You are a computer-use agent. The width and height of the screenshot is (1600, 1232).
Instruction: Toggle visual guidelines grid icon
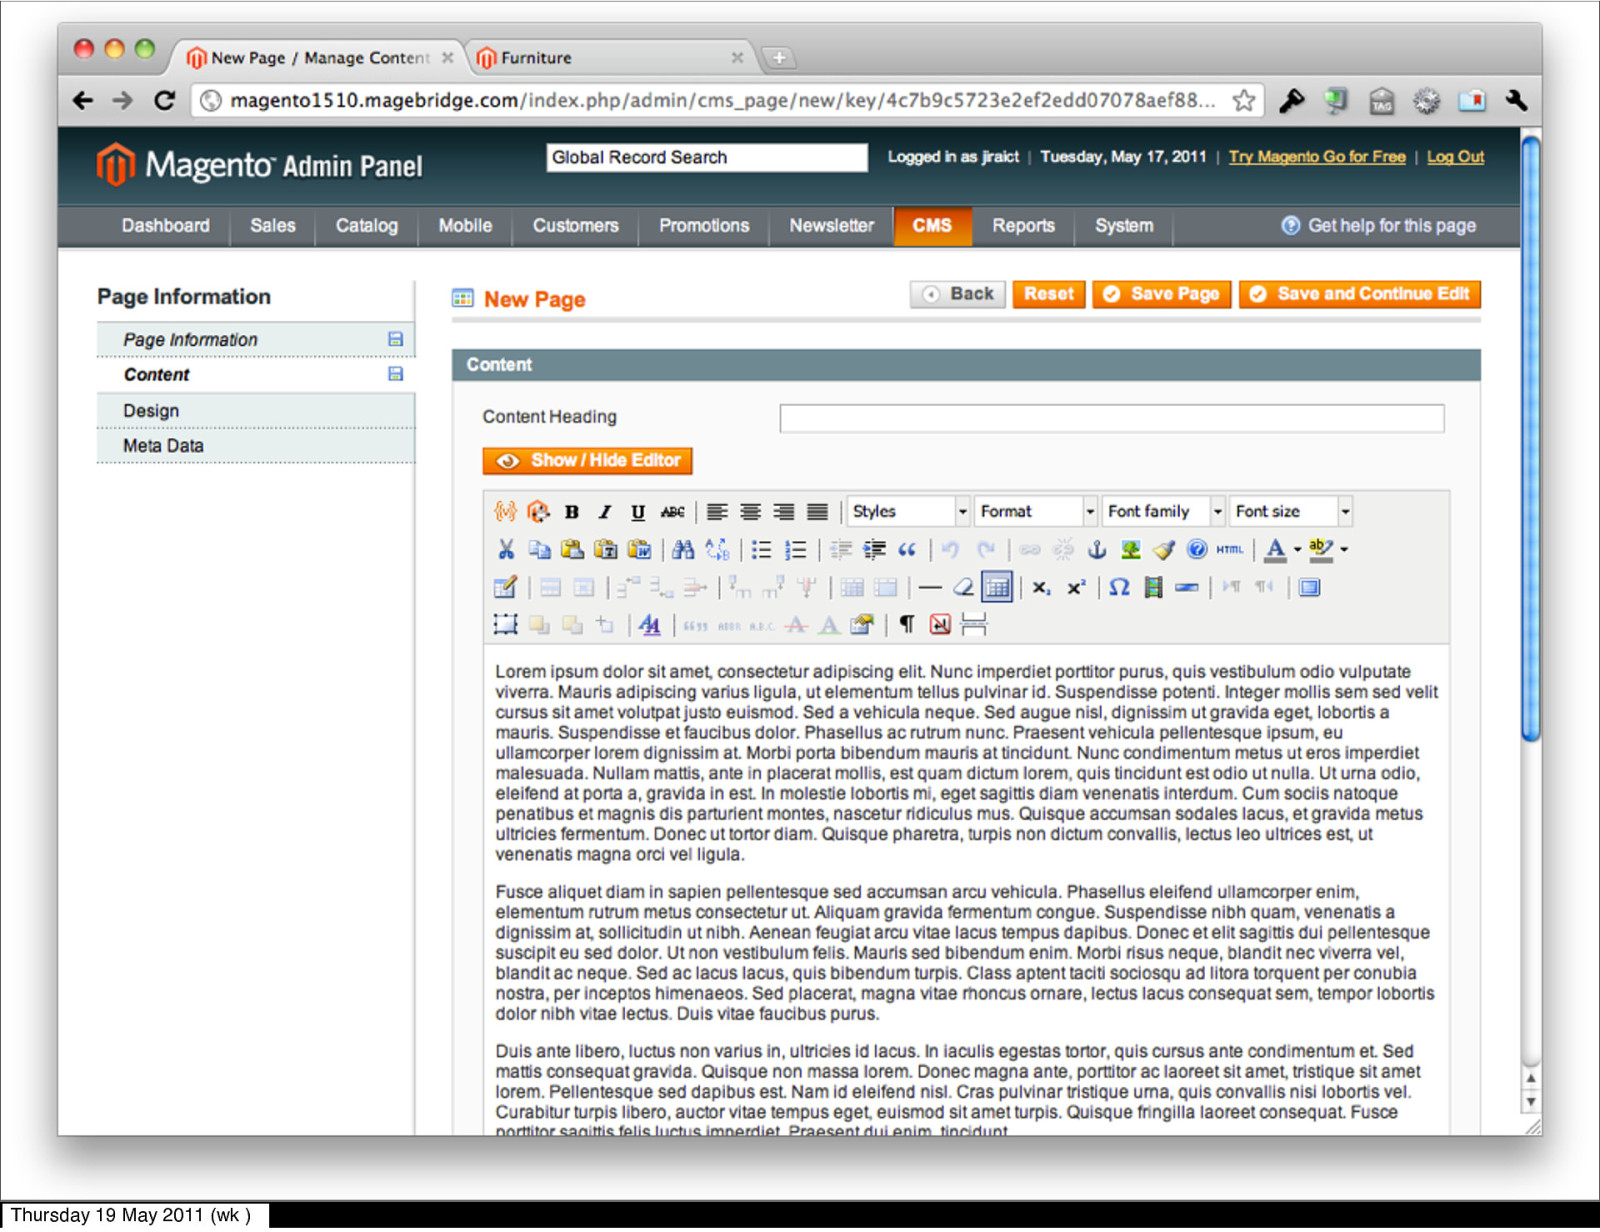tap(997, 587)
